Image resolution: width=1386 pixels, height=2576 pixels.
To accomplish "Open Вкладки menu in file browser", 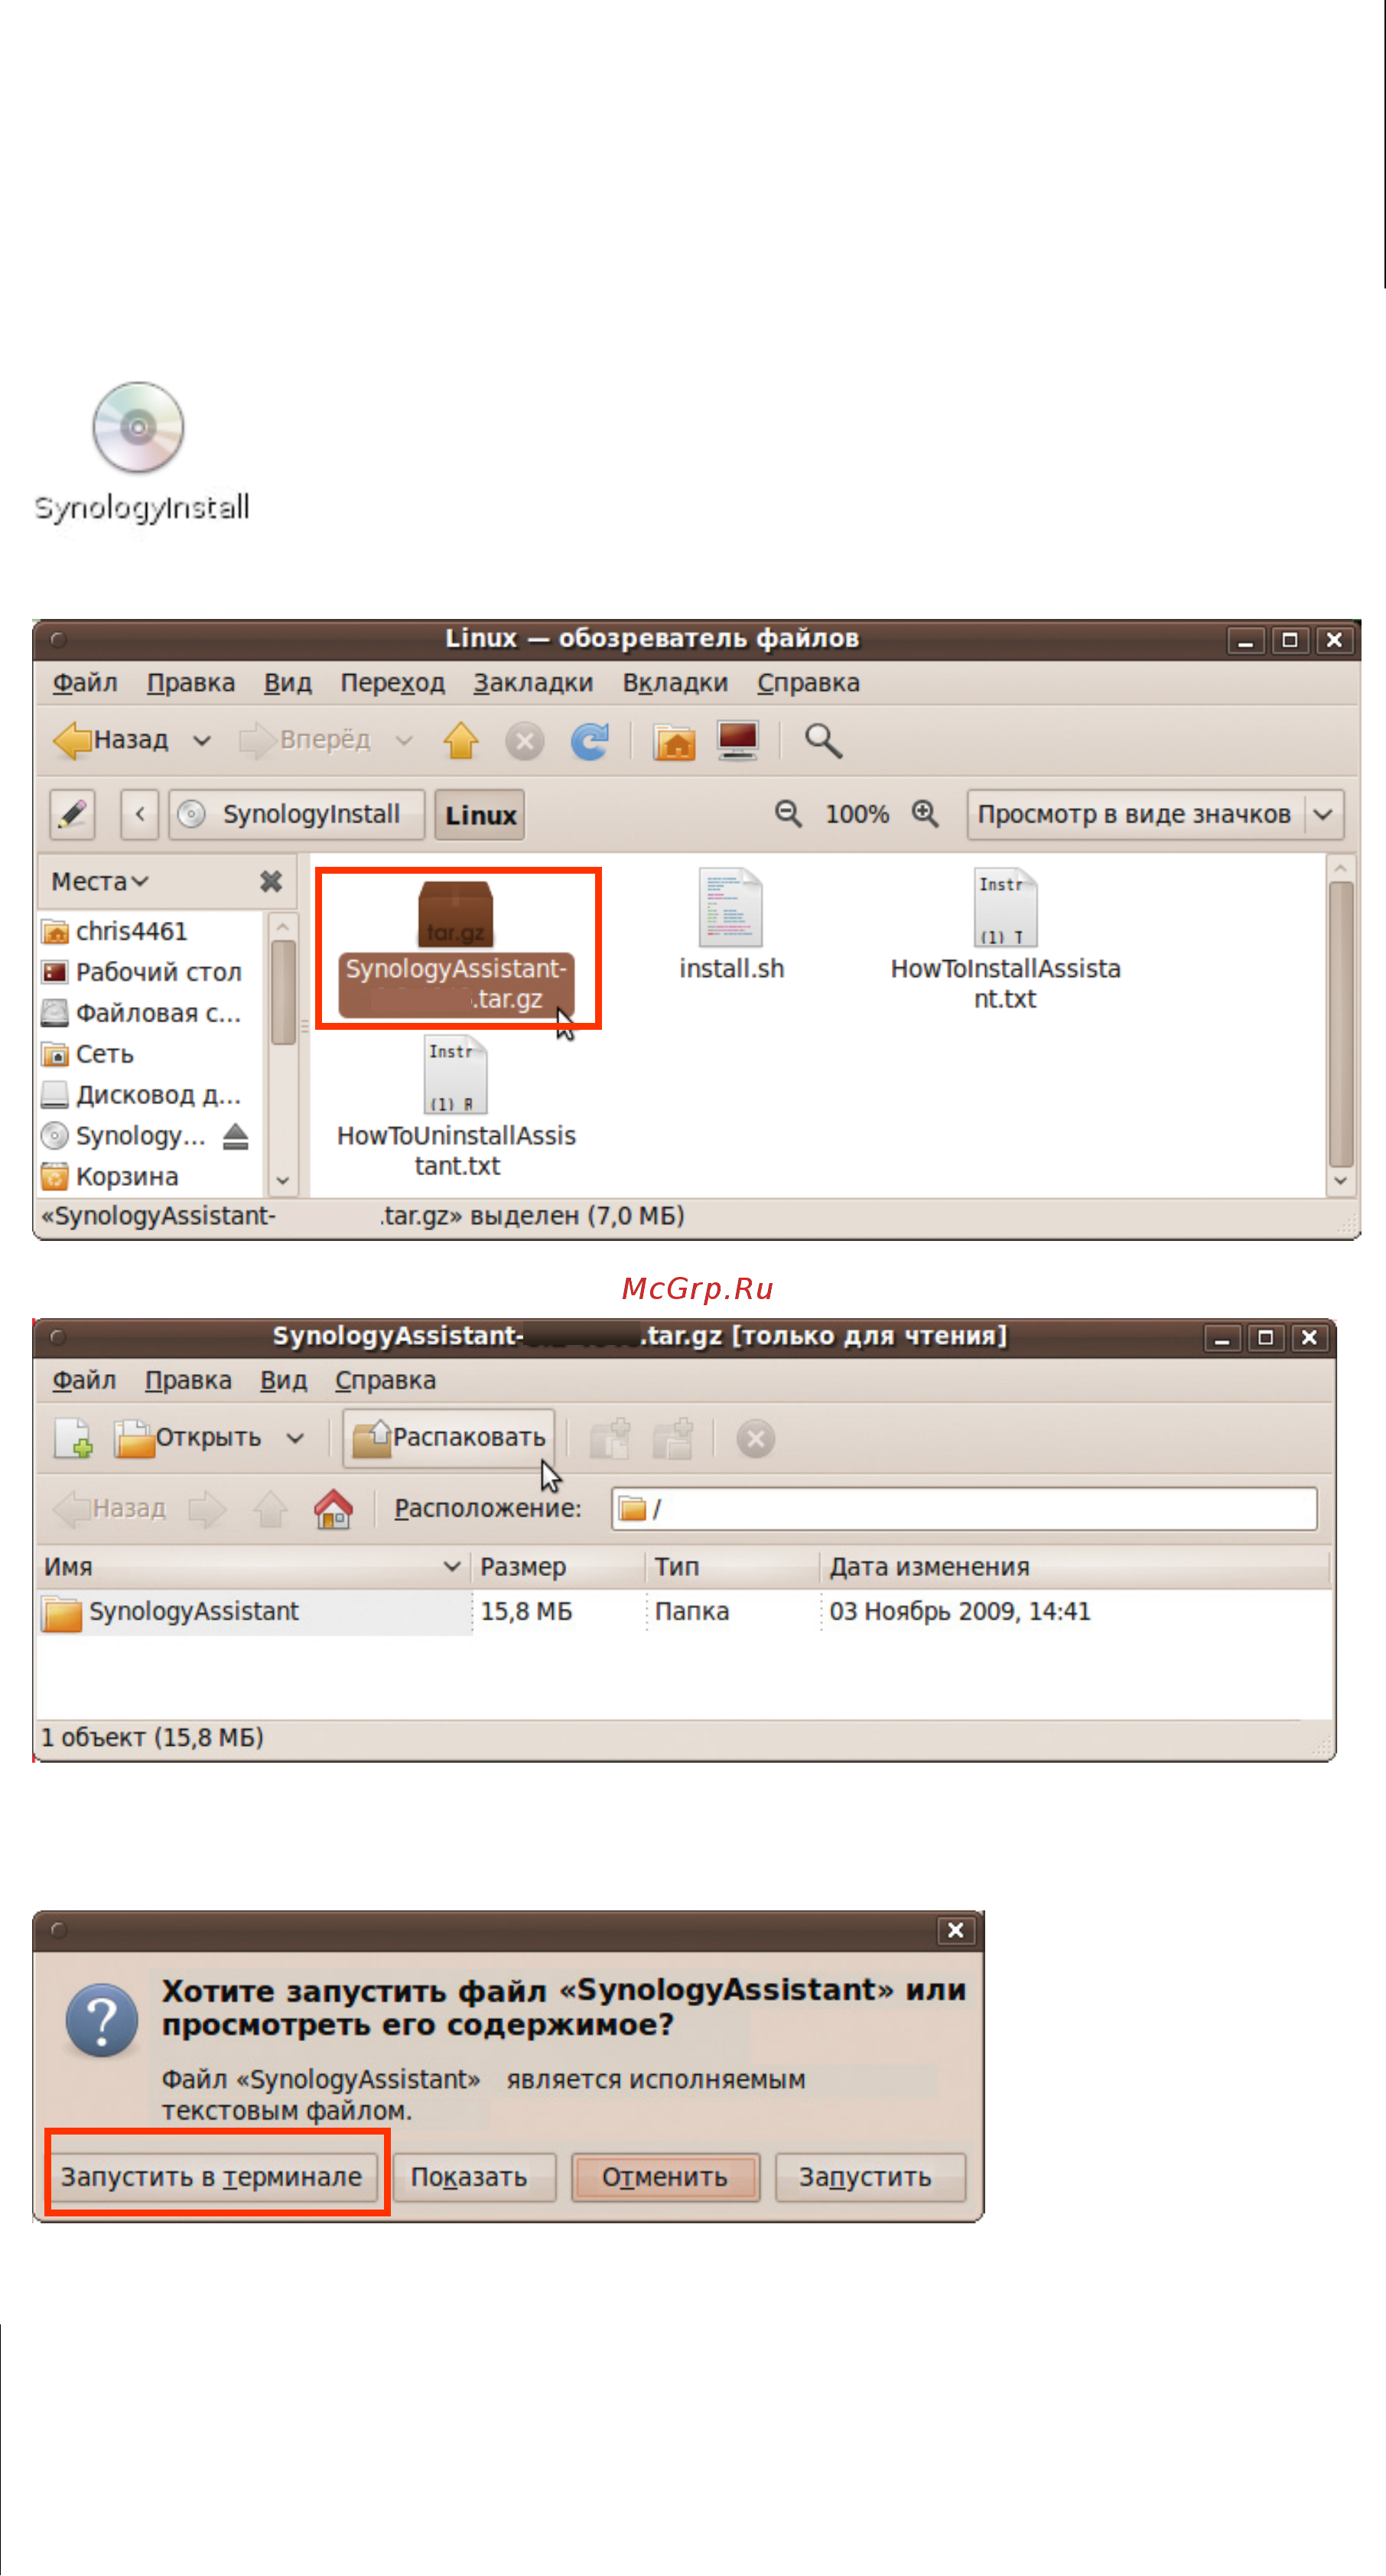I will pyautogui.click(x=675, y=683).
